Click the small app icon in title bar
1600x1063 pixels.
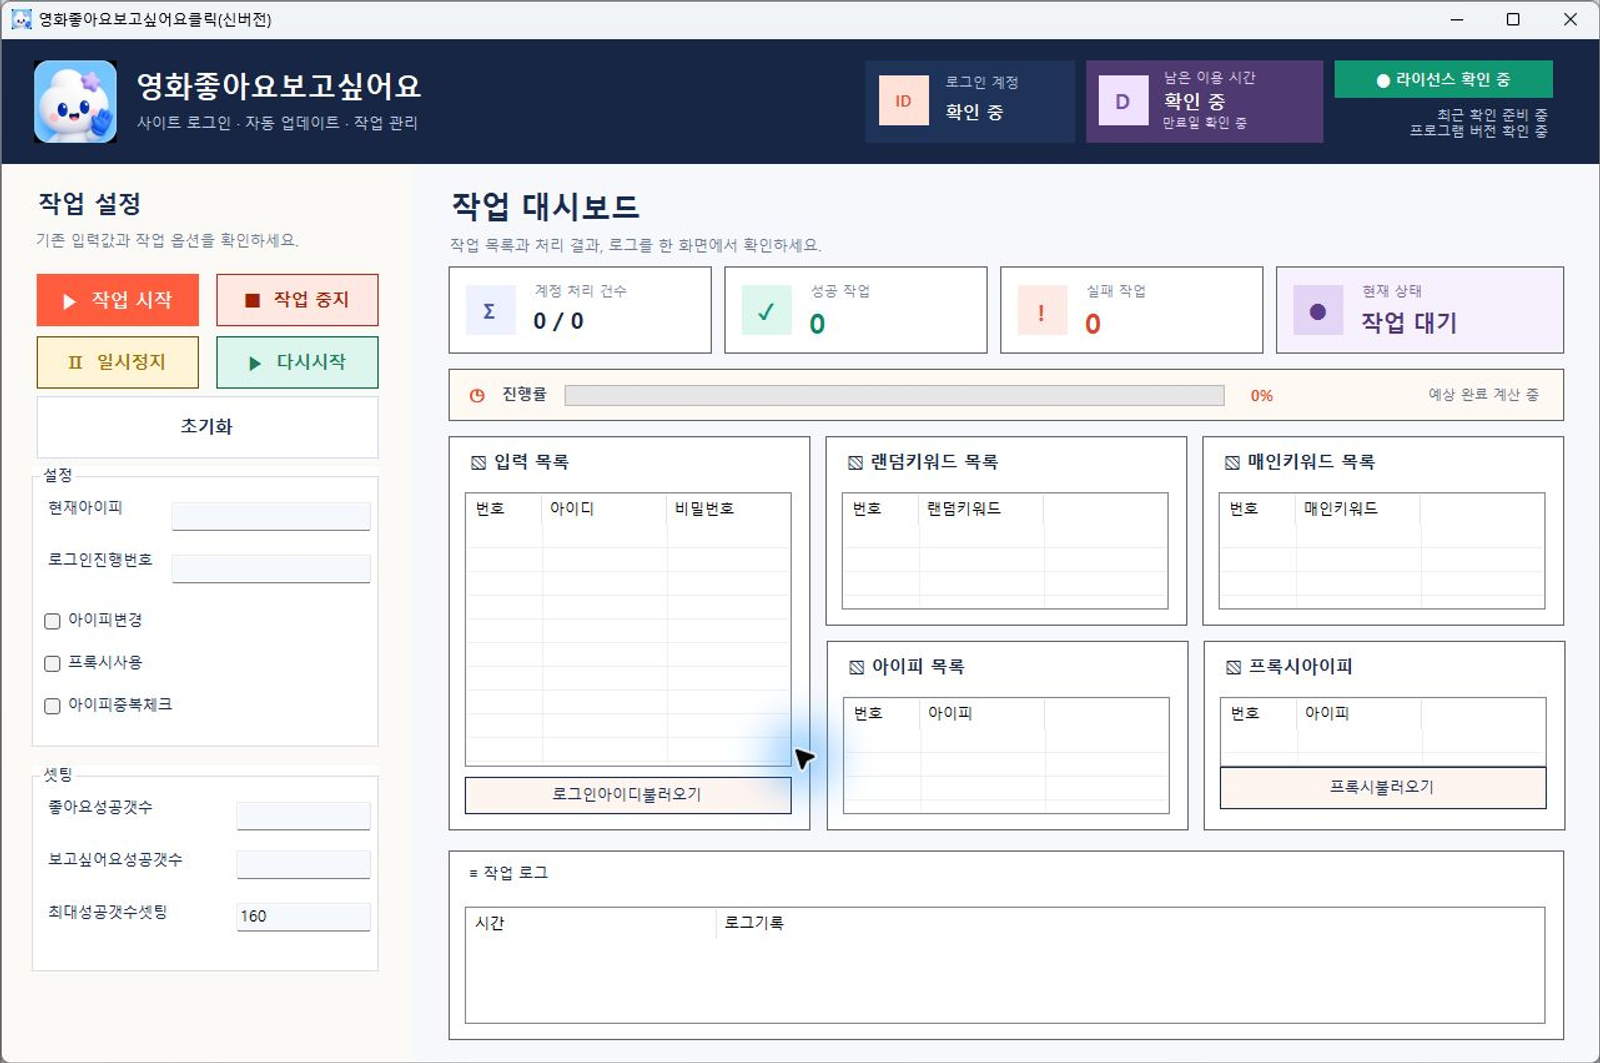(x=21, y=19)
